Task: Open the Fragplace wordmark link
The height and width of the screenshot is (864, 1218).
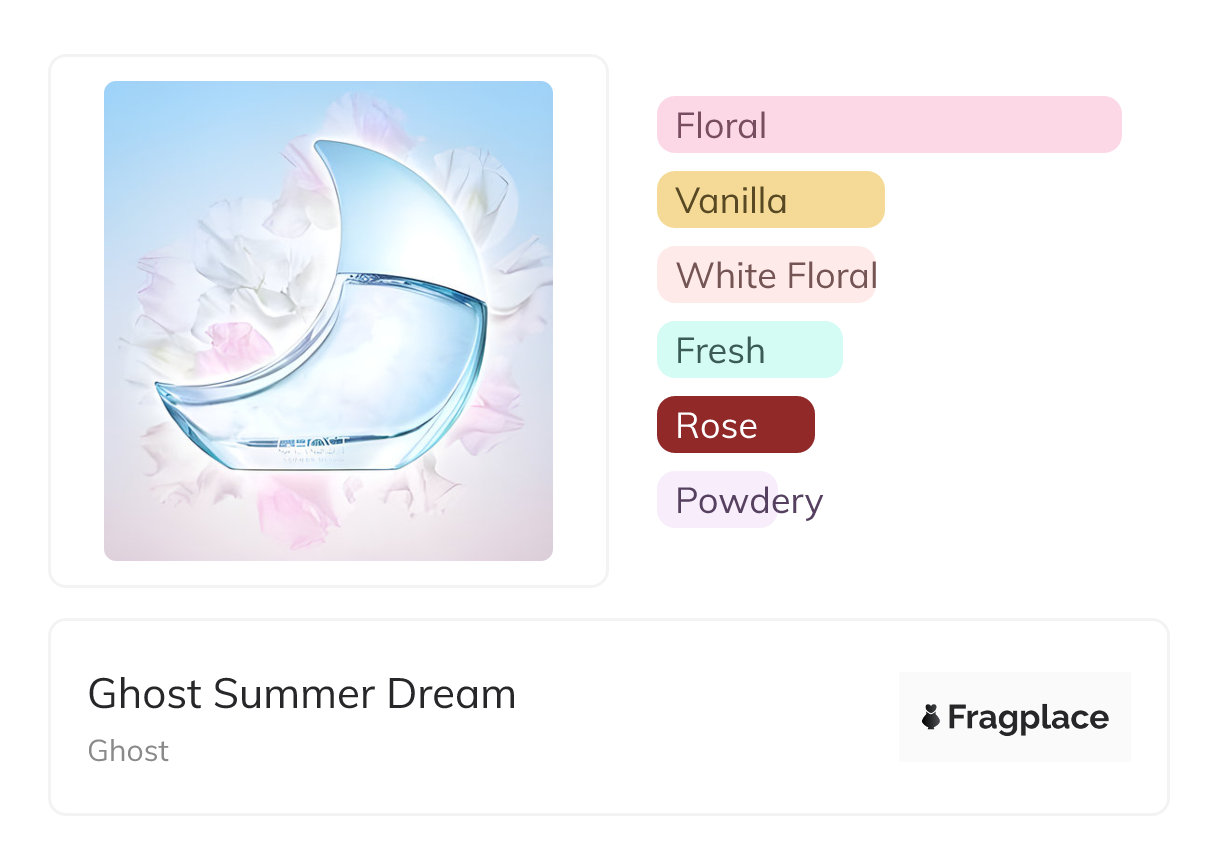Action: 1027,717
